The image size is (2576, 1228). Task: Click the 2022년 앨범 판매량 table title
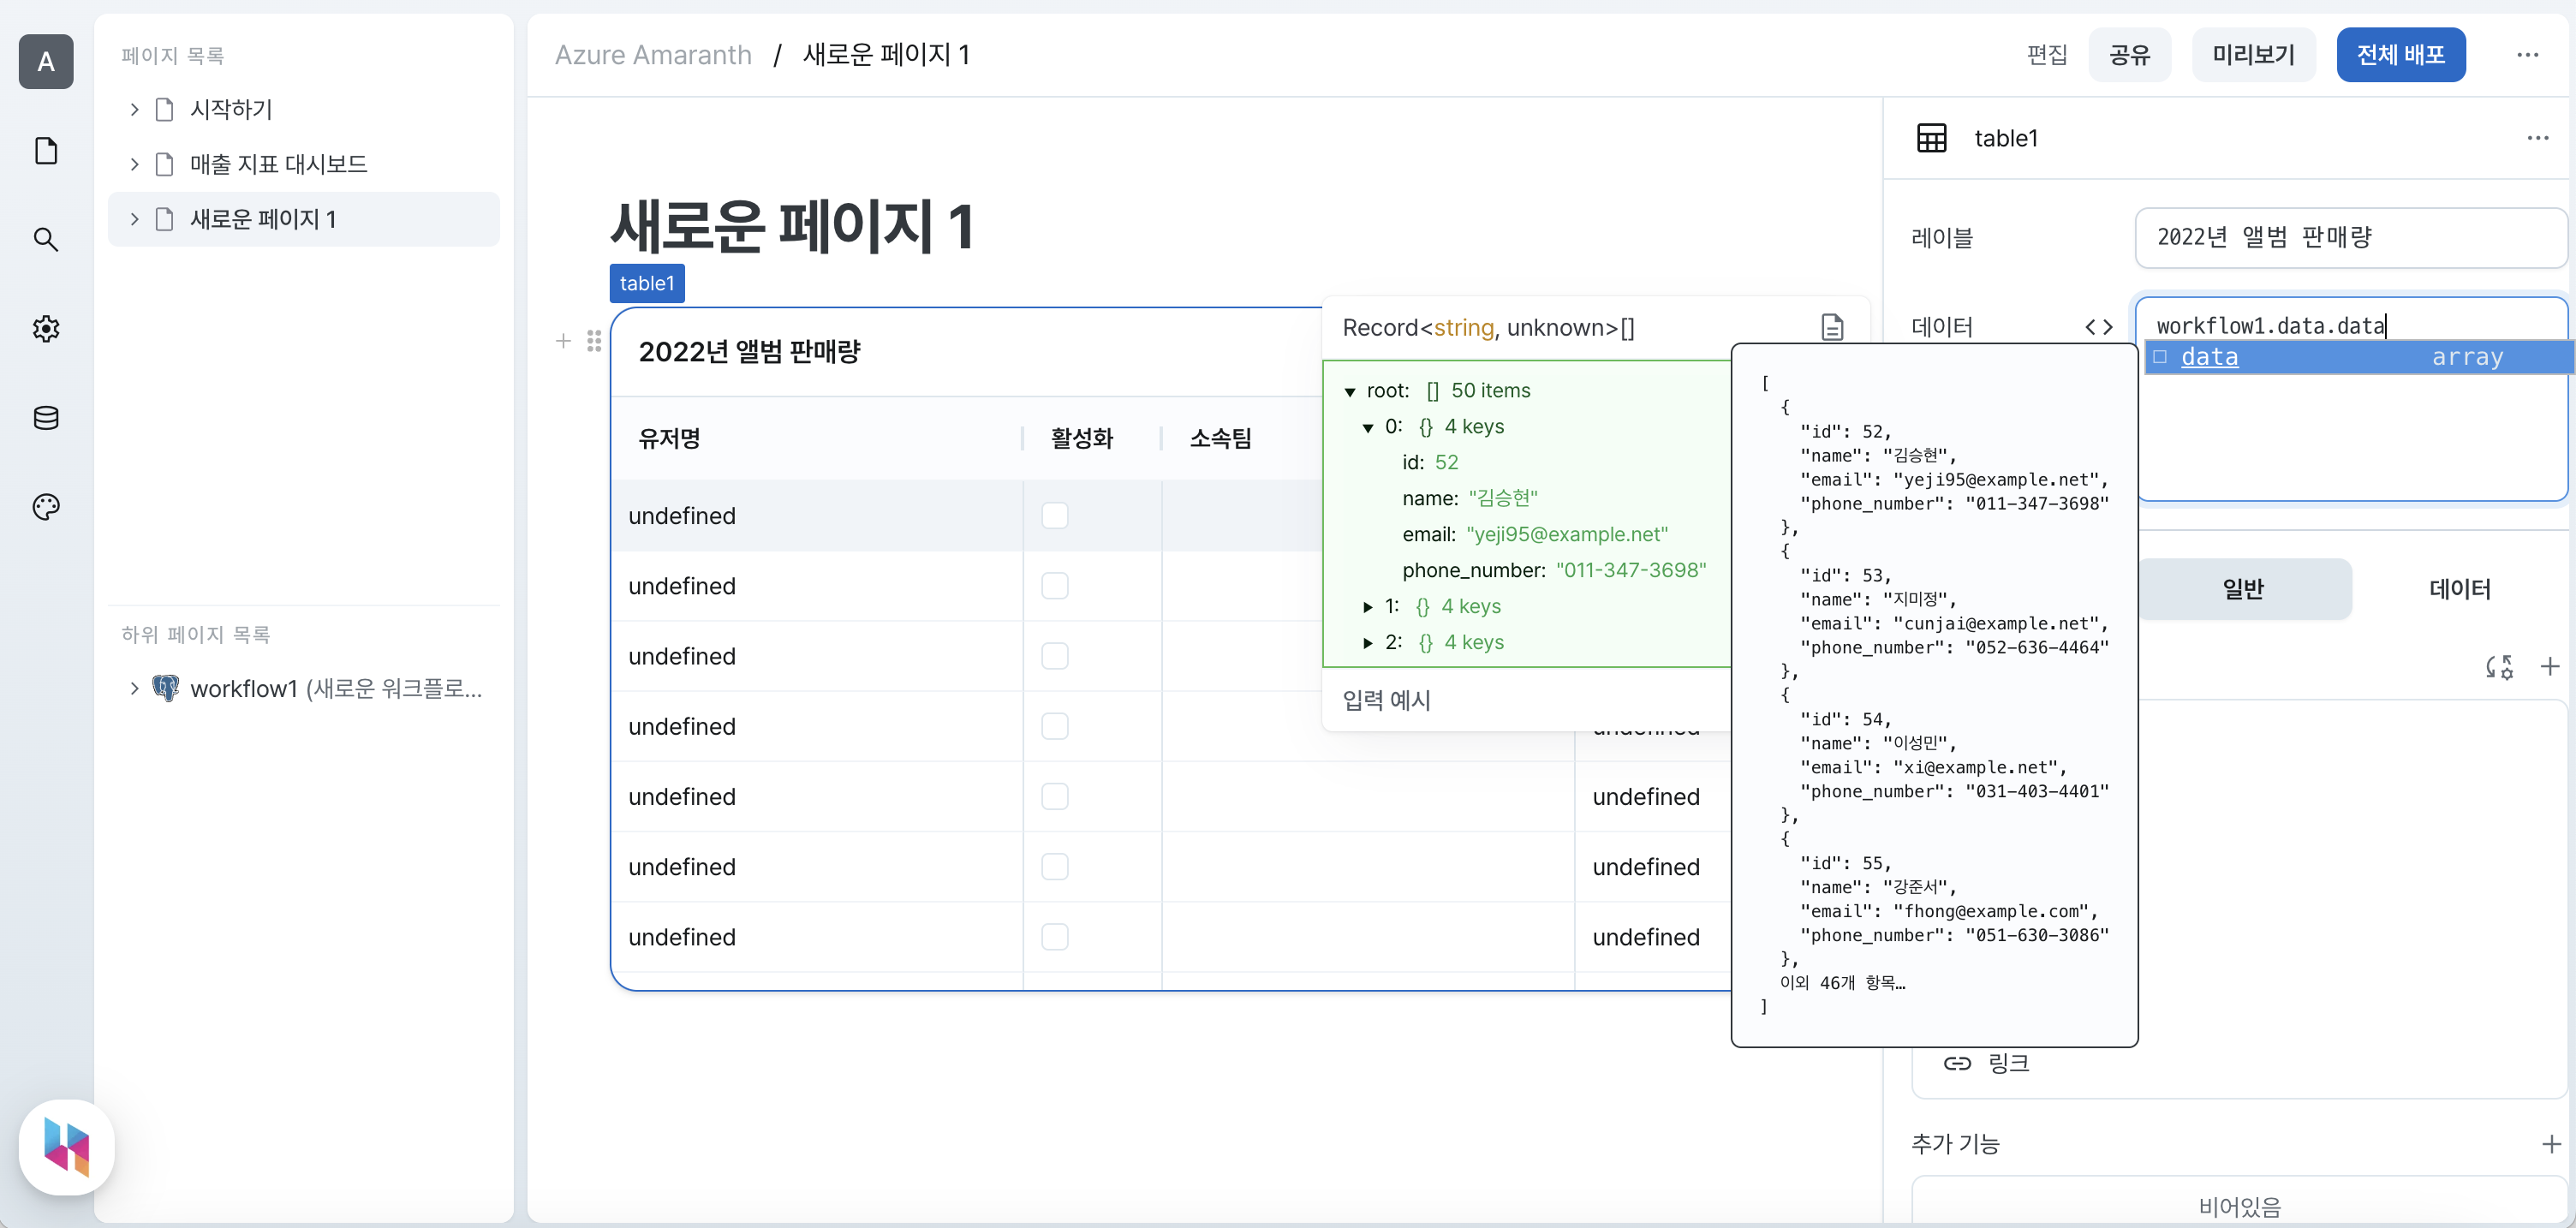point(749,352)
